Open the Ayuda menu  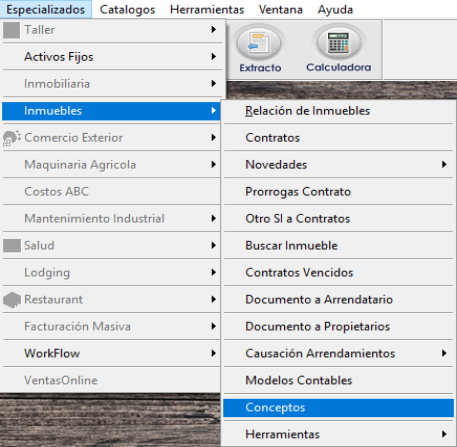tap(335, 9)
